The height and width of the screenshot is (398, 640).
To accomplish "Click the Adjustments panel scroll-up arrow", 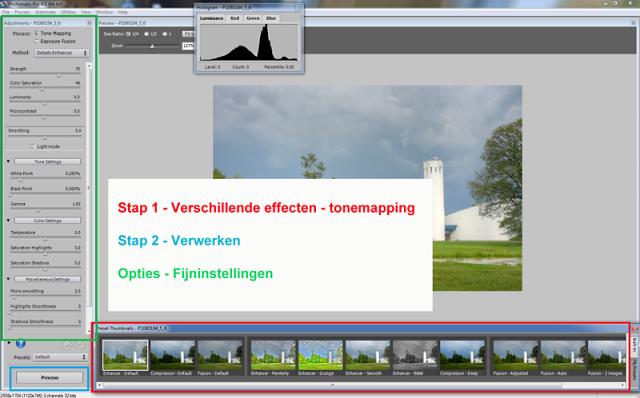I will (89, 66).
